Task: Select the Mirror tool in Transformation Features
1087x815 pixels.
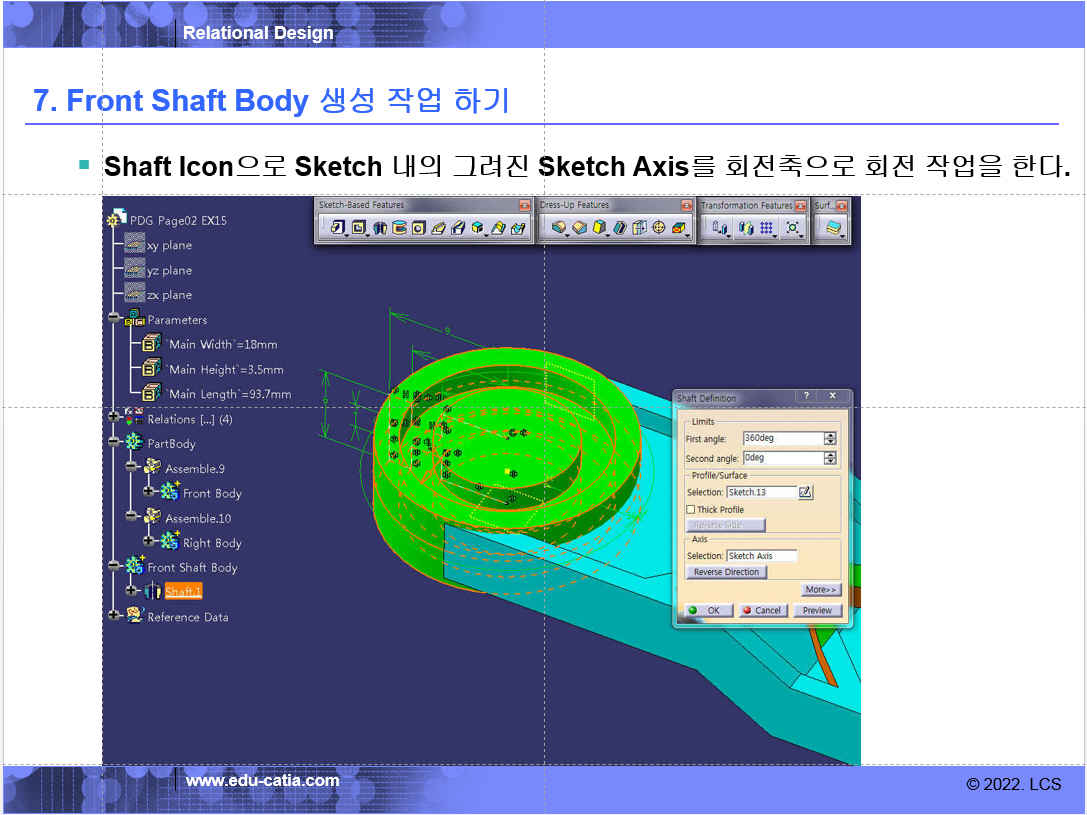Action: (745, 228)
